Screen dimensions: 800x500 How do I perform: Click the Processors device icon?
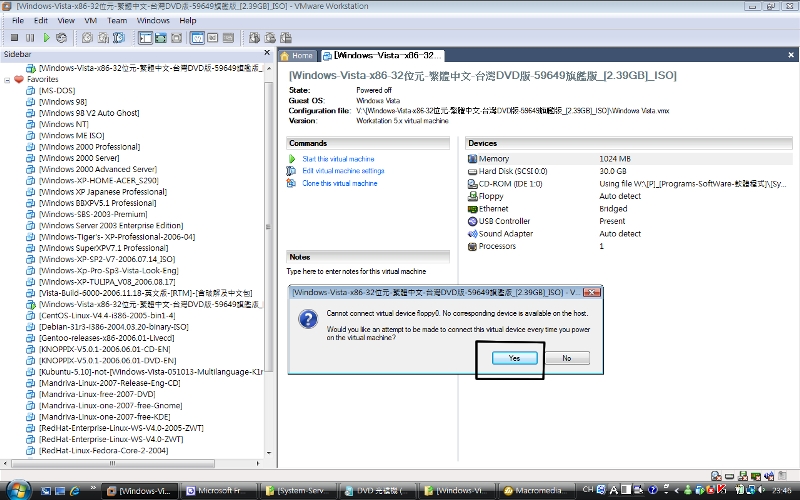[472, 246]
